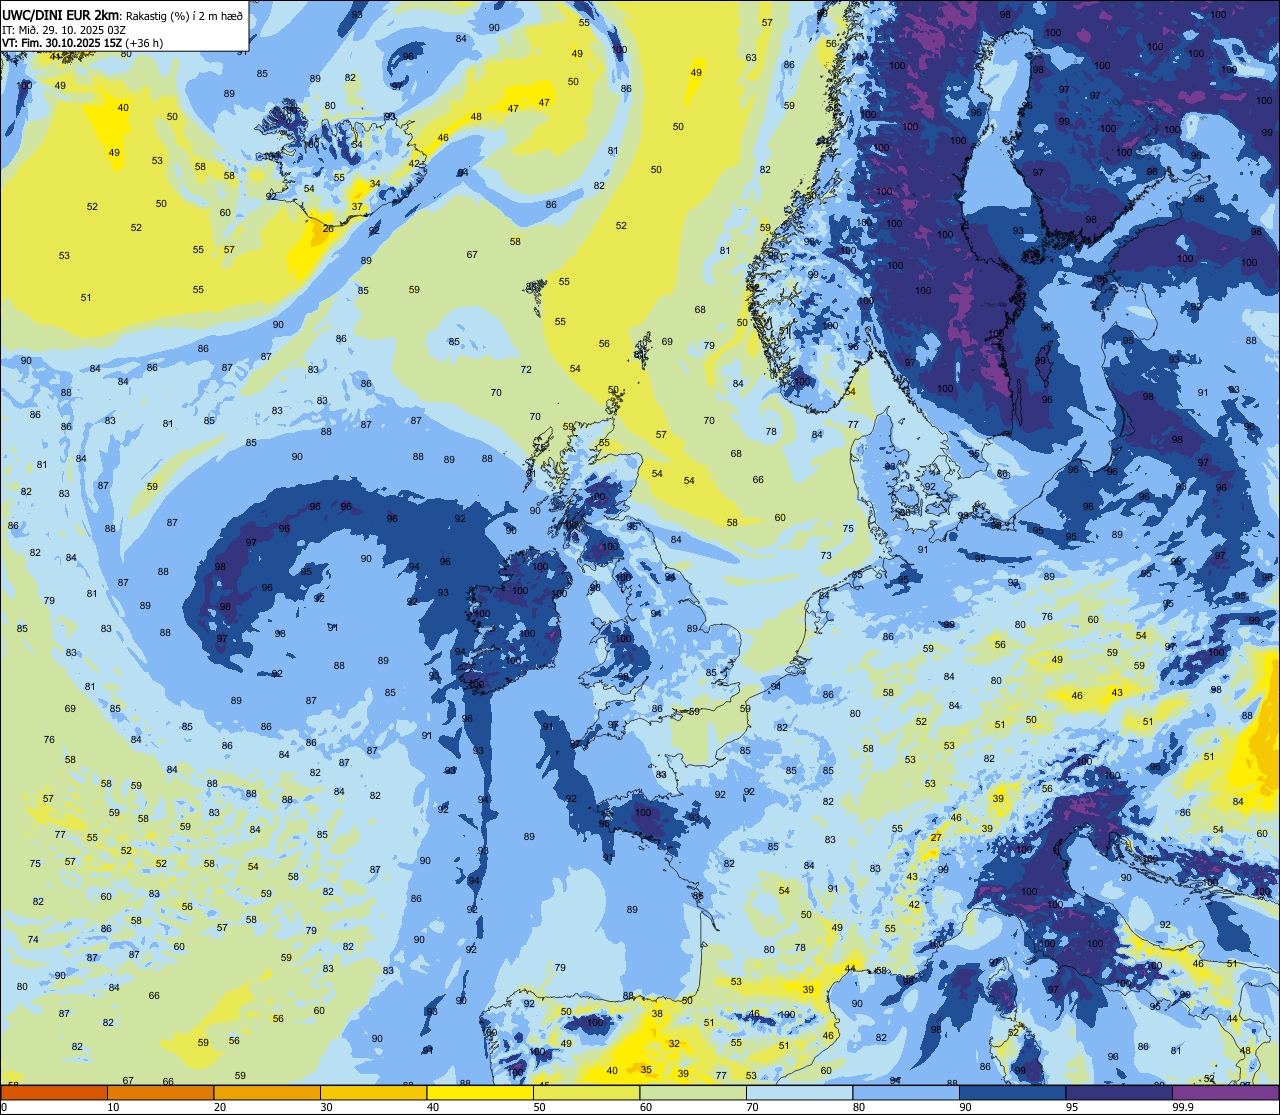Screen dimensions: 1280x1115
Task: Click the legend tick label '95'
Action: coord(1072,1107)
